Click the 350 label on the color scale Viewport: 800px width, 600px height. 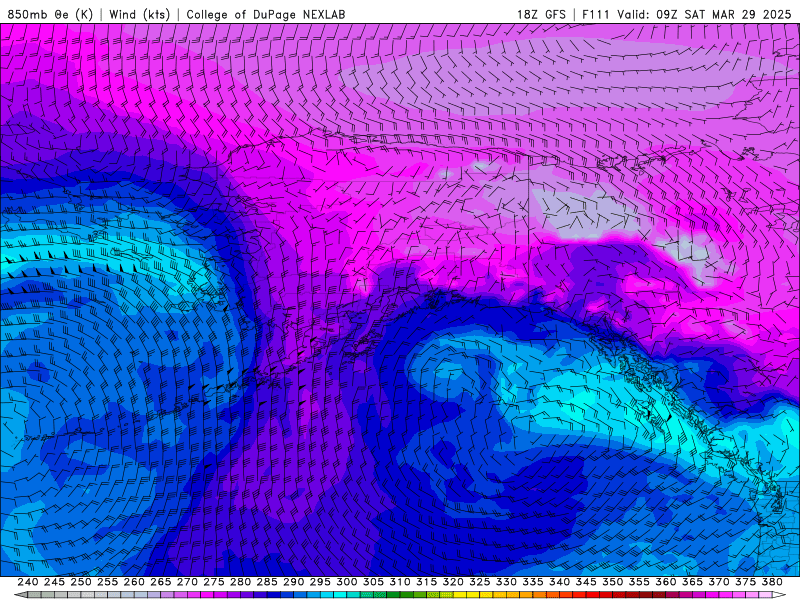[x=613, y=582]
